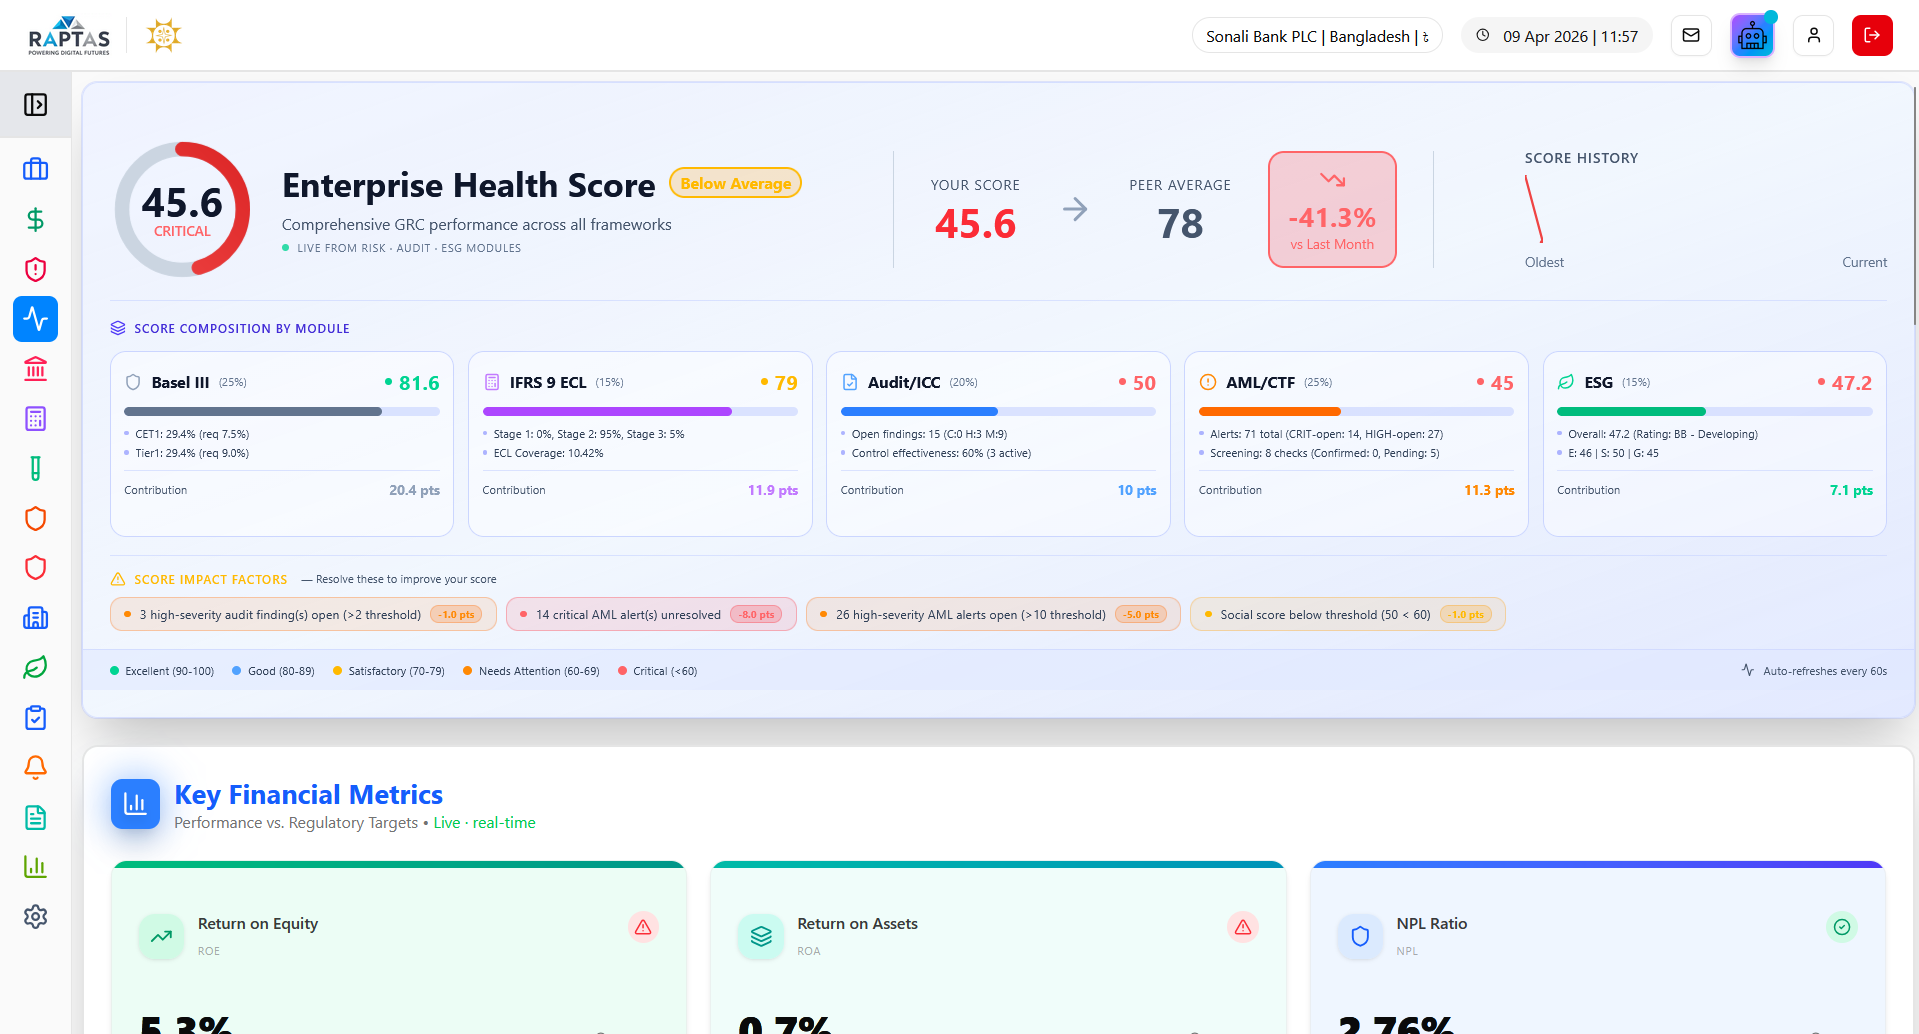
Task: Click the 14 critical AML alerts factor
Action: click(x=651, y=614)
